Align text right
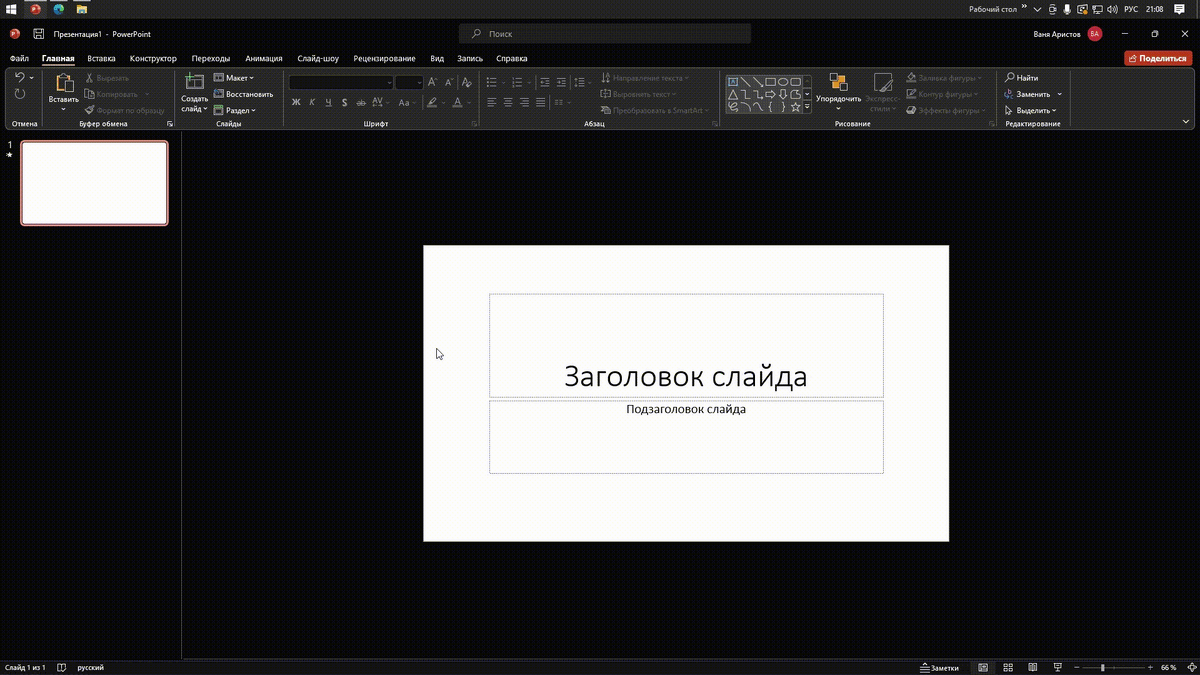The height and width of the screenshot is (675, 1200). tap(524, 102)
